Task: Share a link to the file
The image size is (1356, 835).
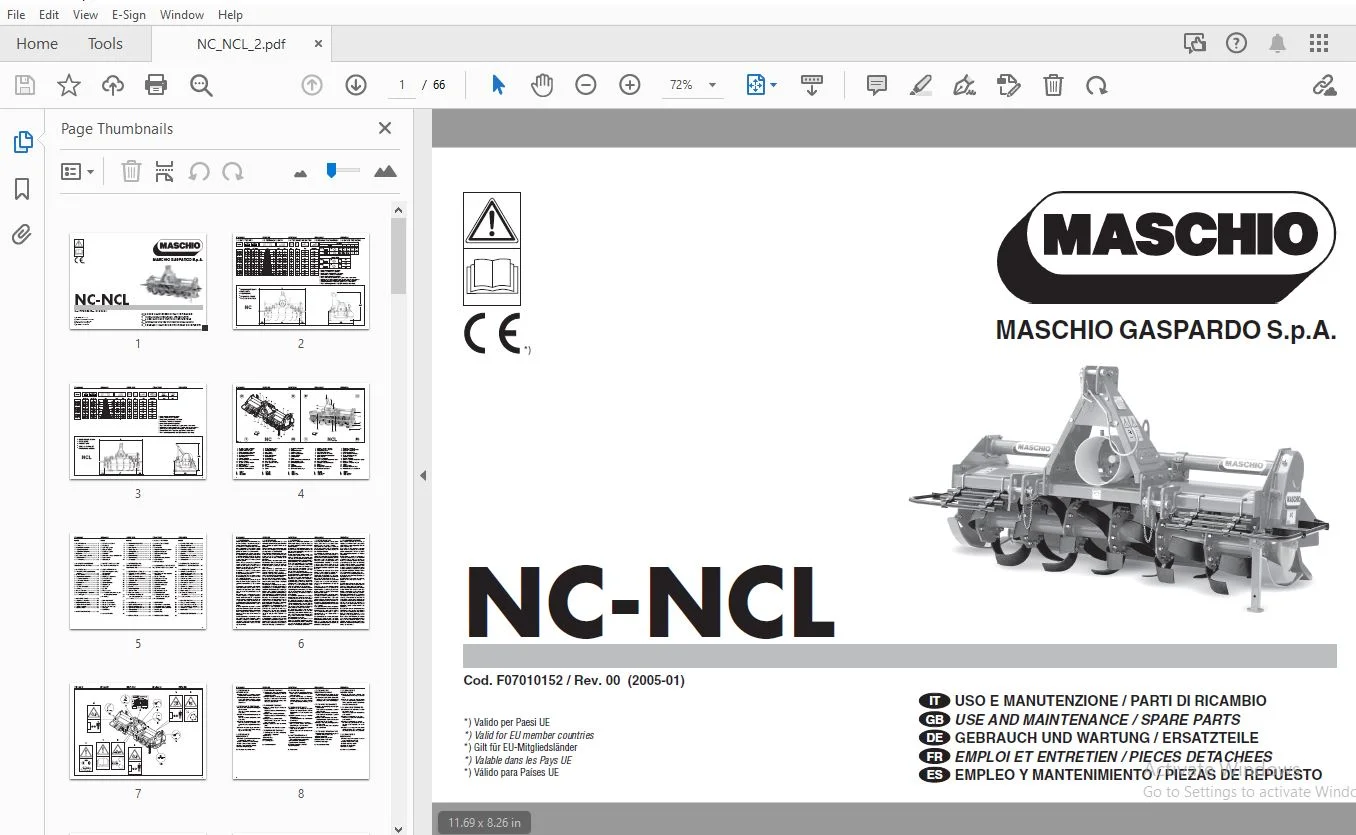Action: (x=1325, y=86)
